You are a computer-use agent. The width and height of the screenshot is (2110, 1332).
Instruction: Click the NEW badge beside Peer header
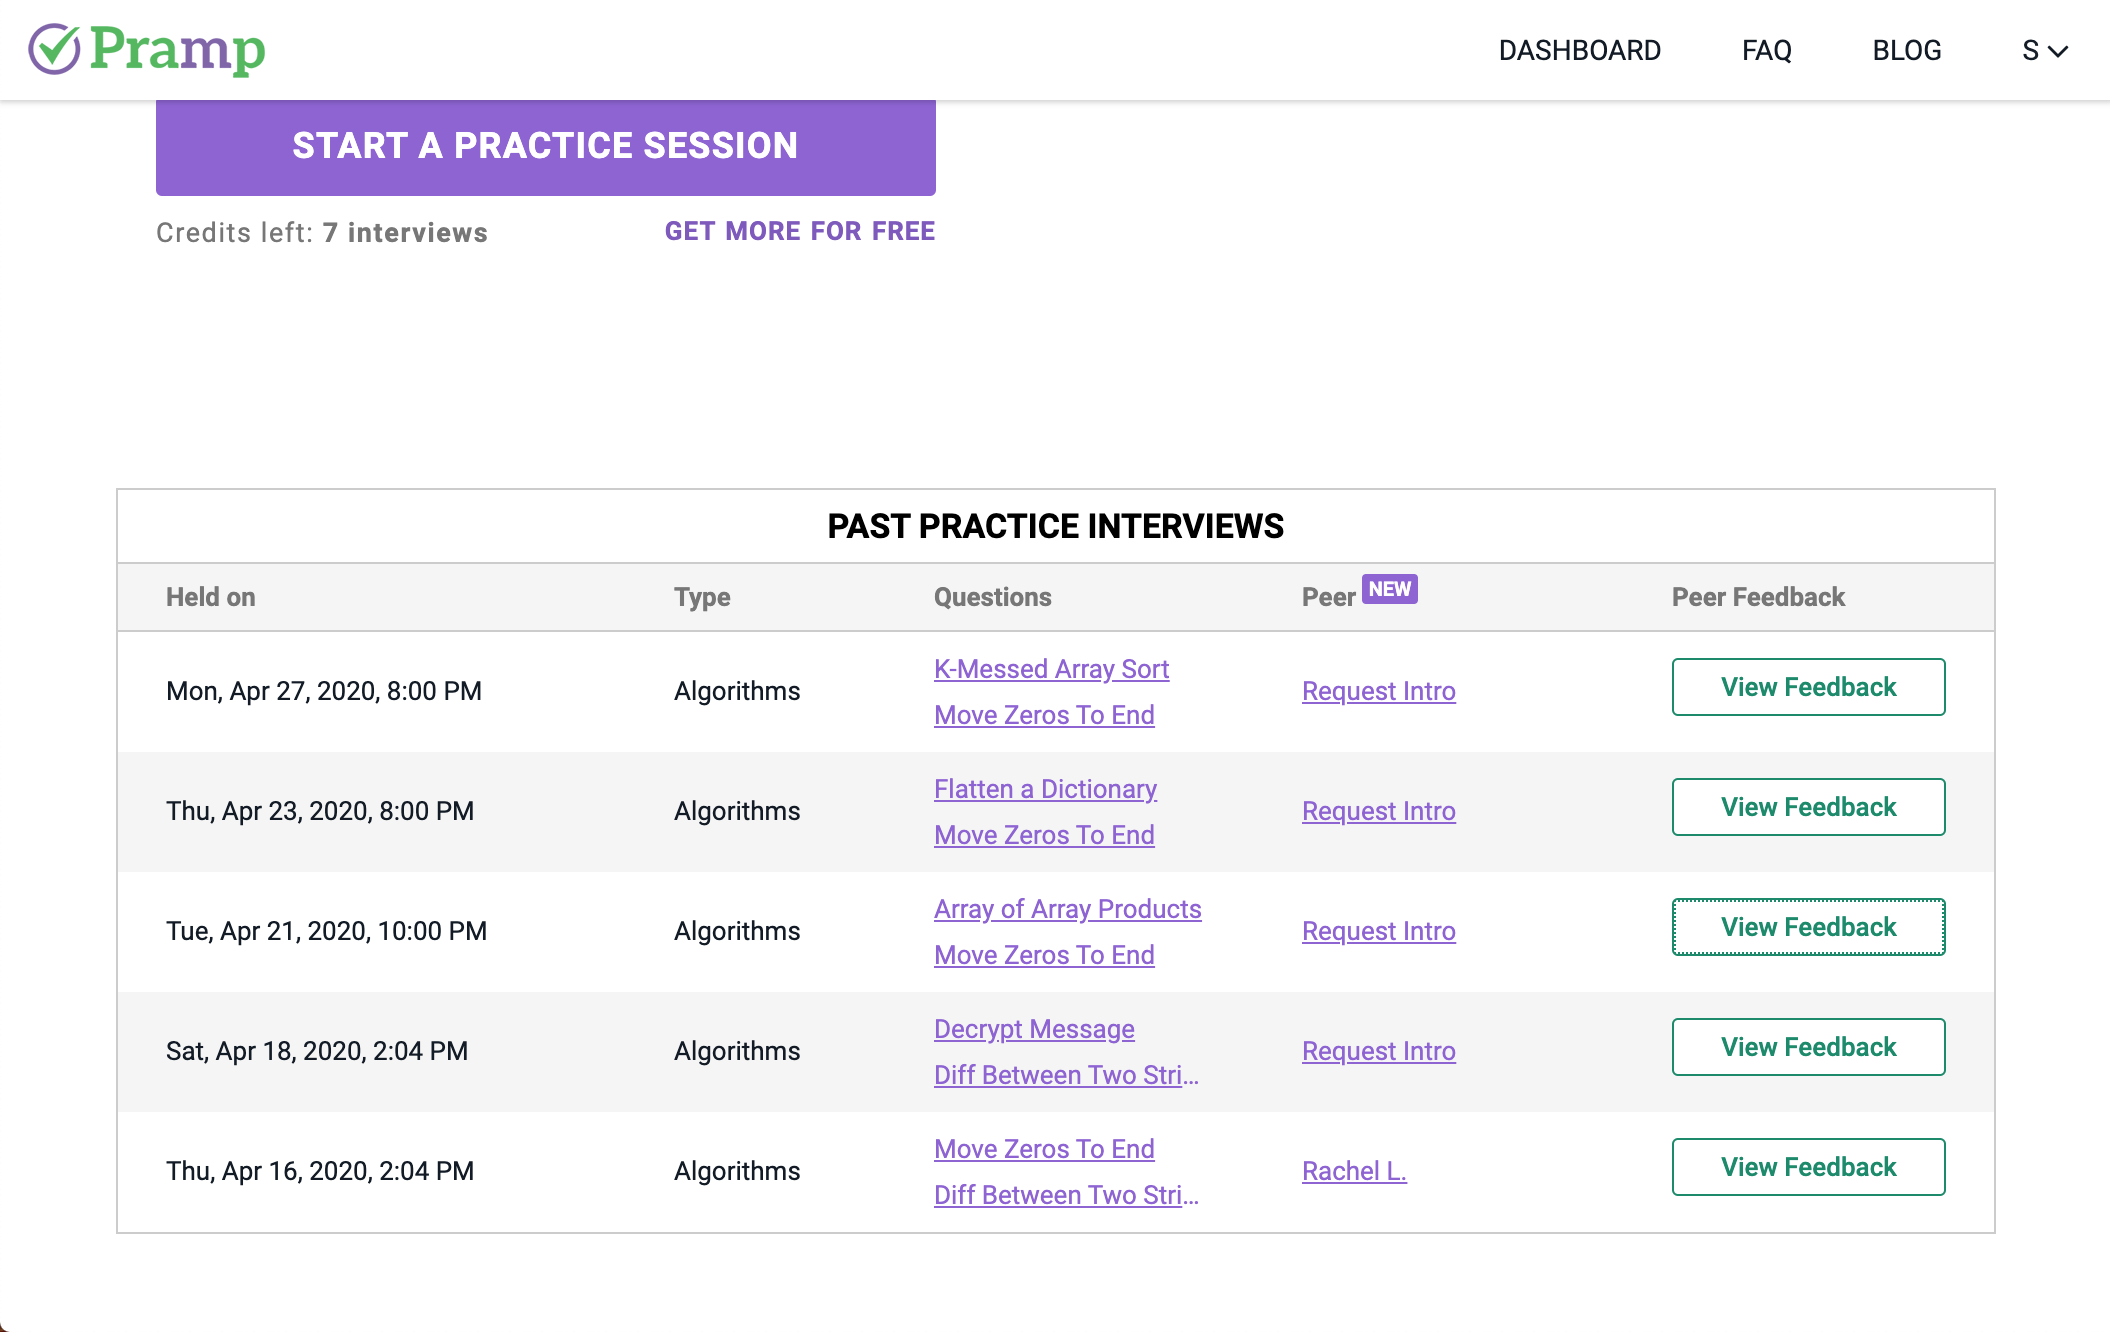pos(1390,589)
